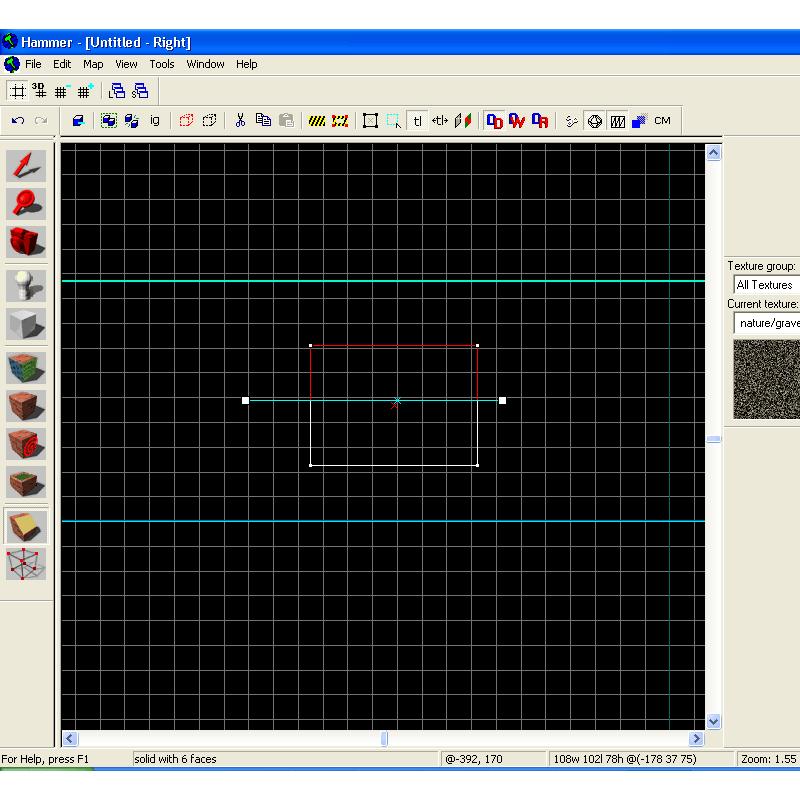Open the Texture group dropdown
The image size is (800, 800).
coord(765,285)
